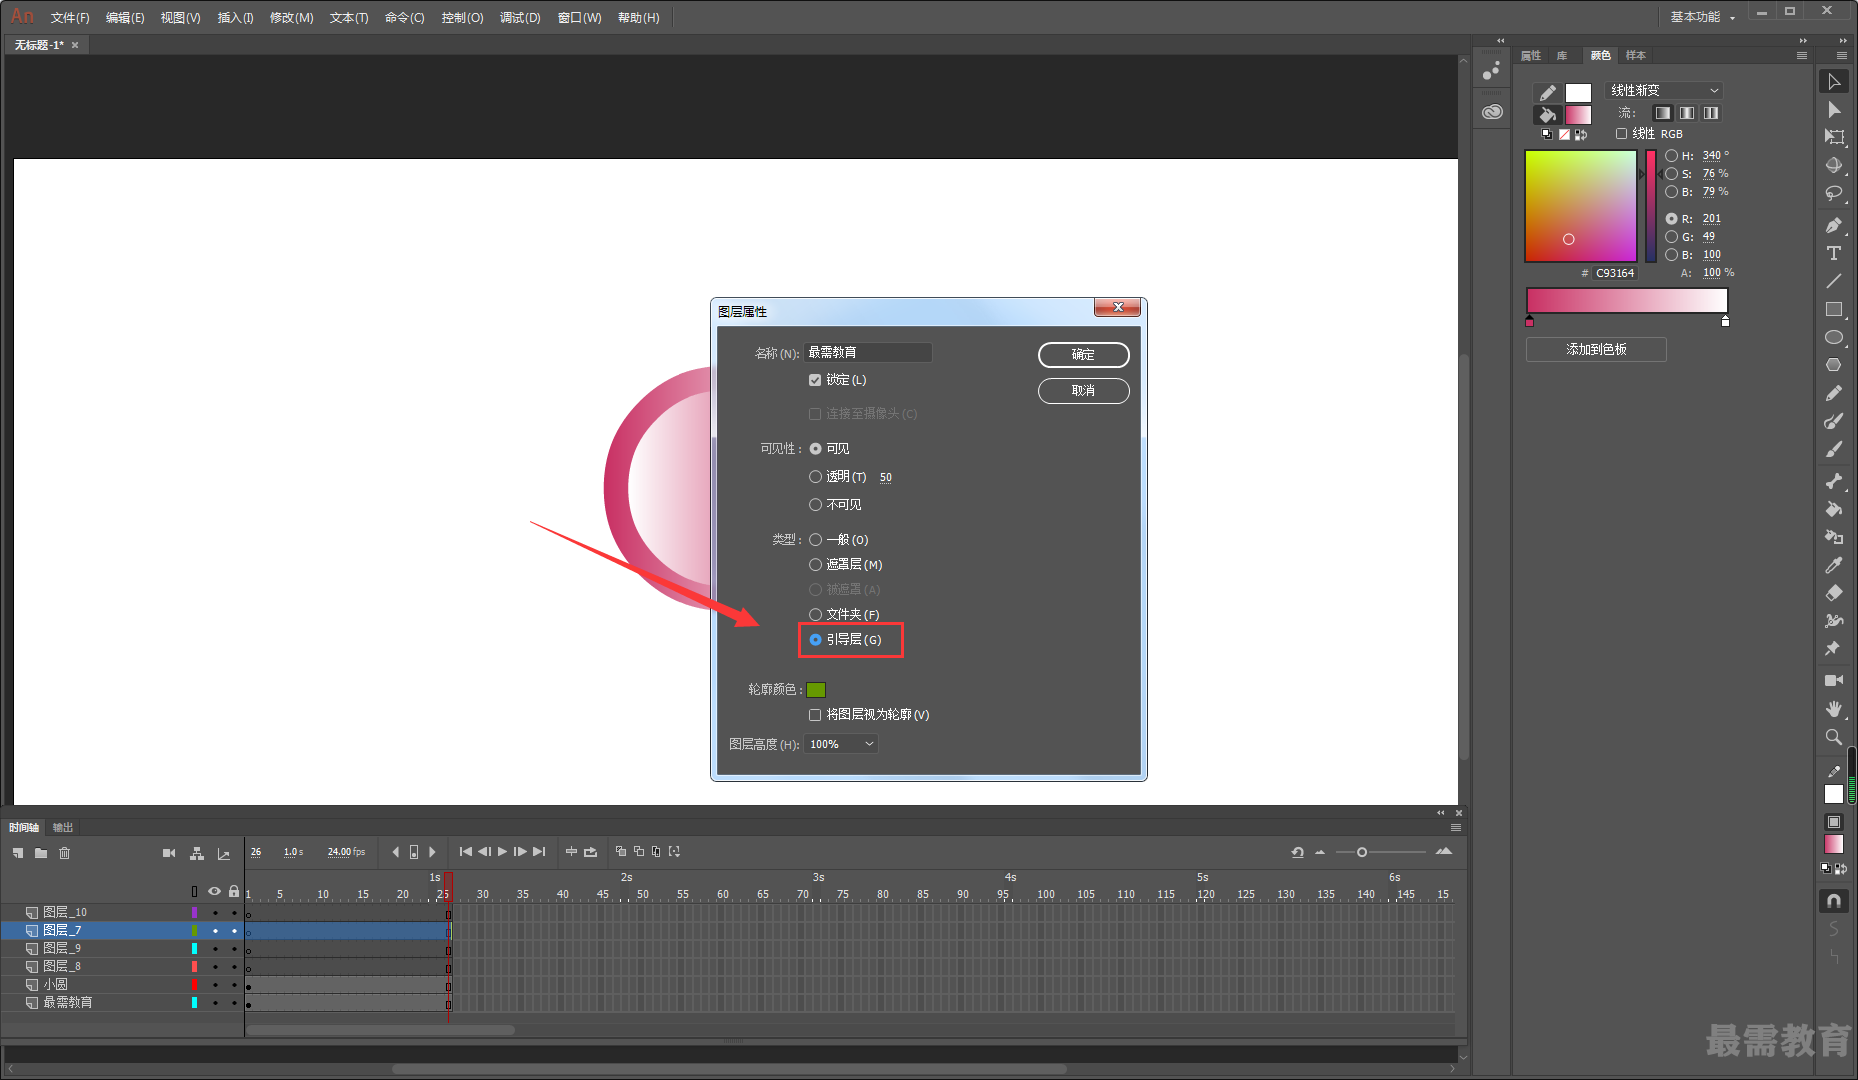Click the layer name input field
1858x1080 pixels.
pos(868,352)
